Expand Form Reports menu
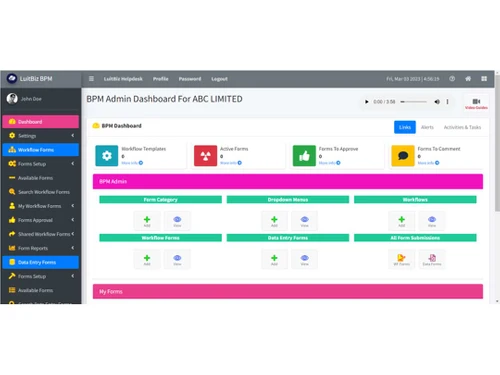This screenshot has width=500, height=375. (41, 248)
